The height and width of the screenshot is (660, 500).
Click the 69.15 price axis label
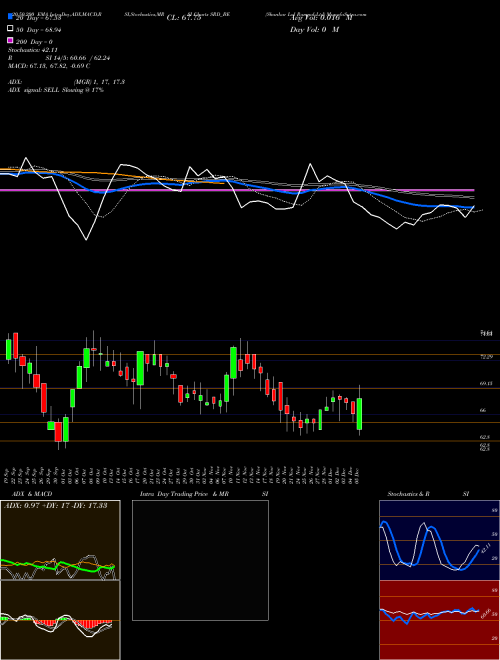click(x=487, y=383)
